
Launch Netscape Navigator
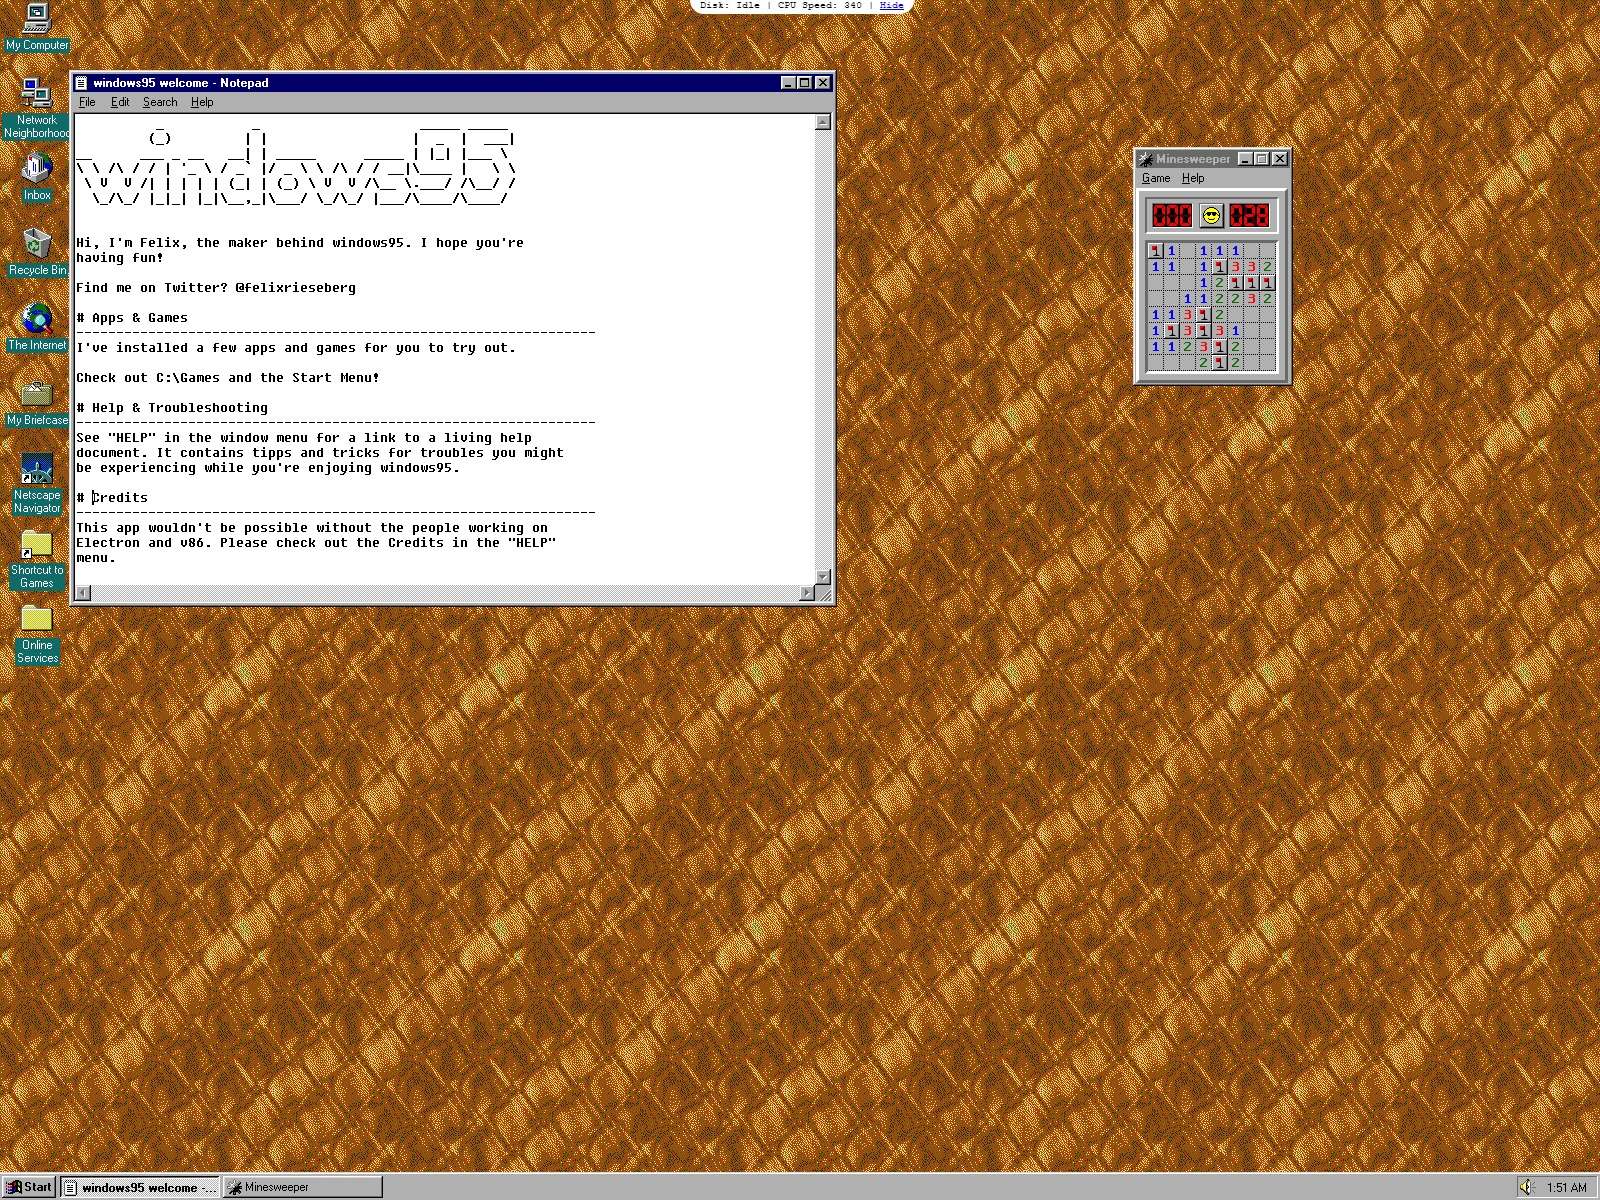36,470
